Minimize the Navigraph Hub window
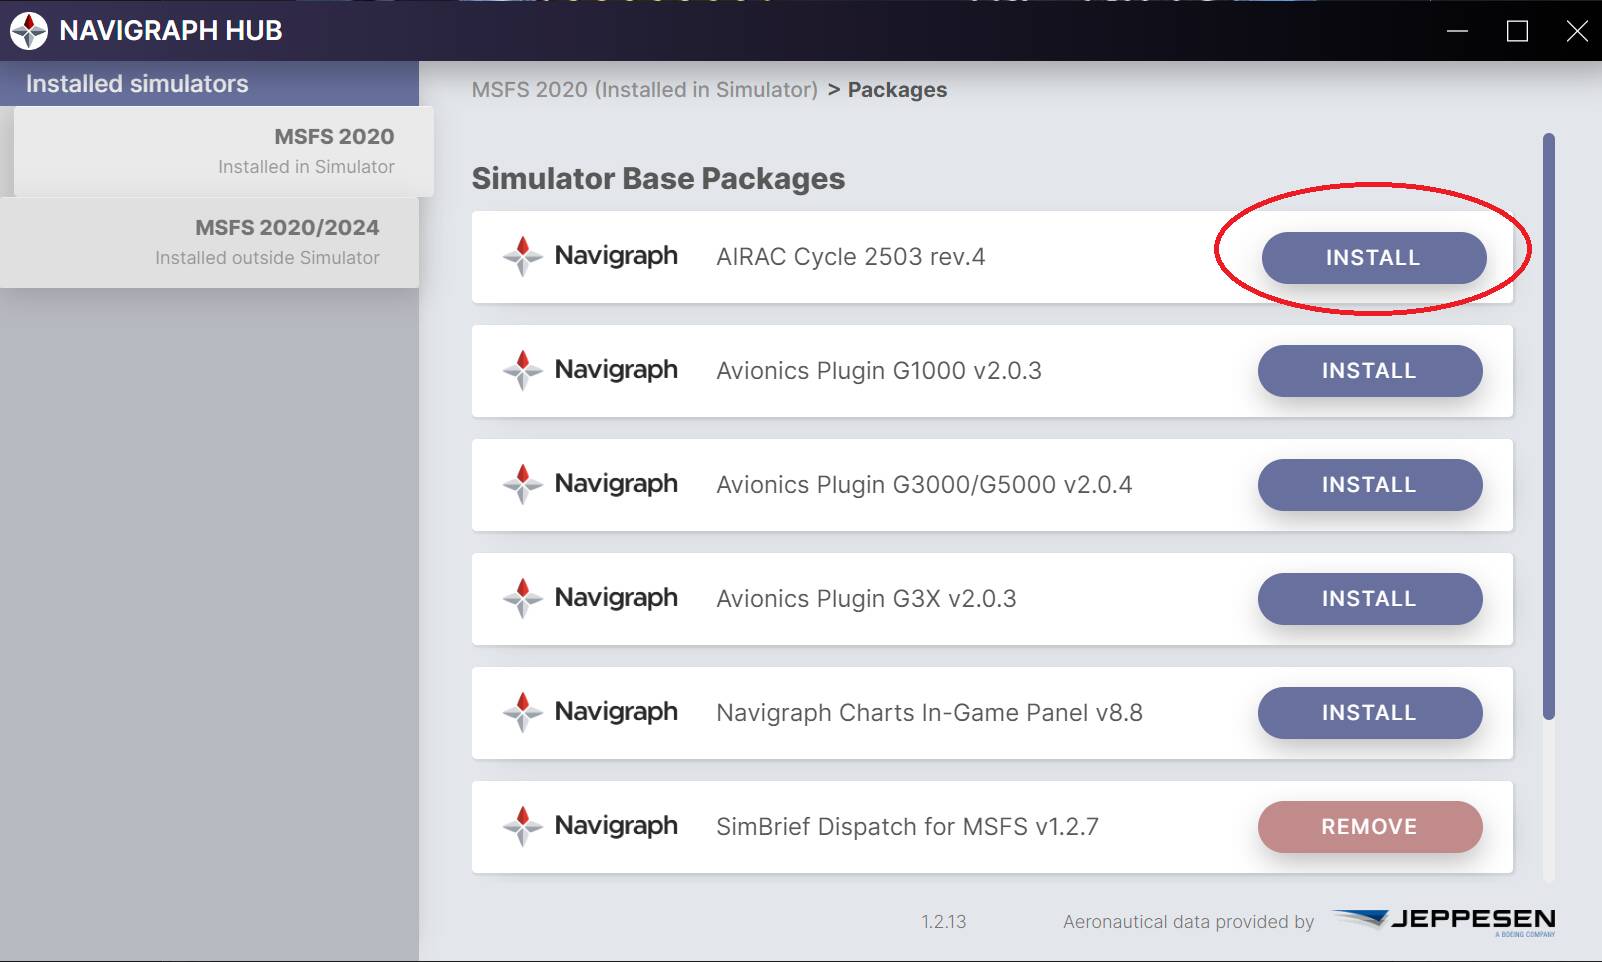The image size is (1602, 962). tap(1457, 31)
